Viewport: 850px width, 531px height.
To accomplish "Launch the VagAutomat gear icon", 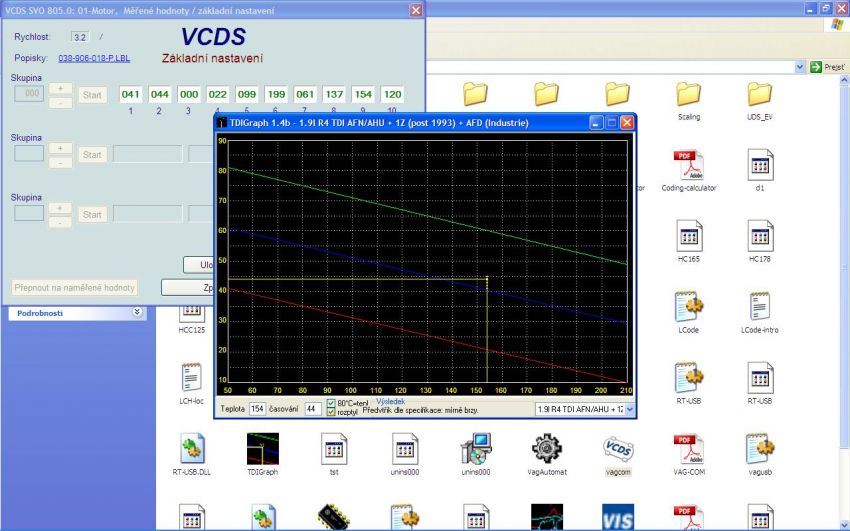I will click(x=546, y=449).
